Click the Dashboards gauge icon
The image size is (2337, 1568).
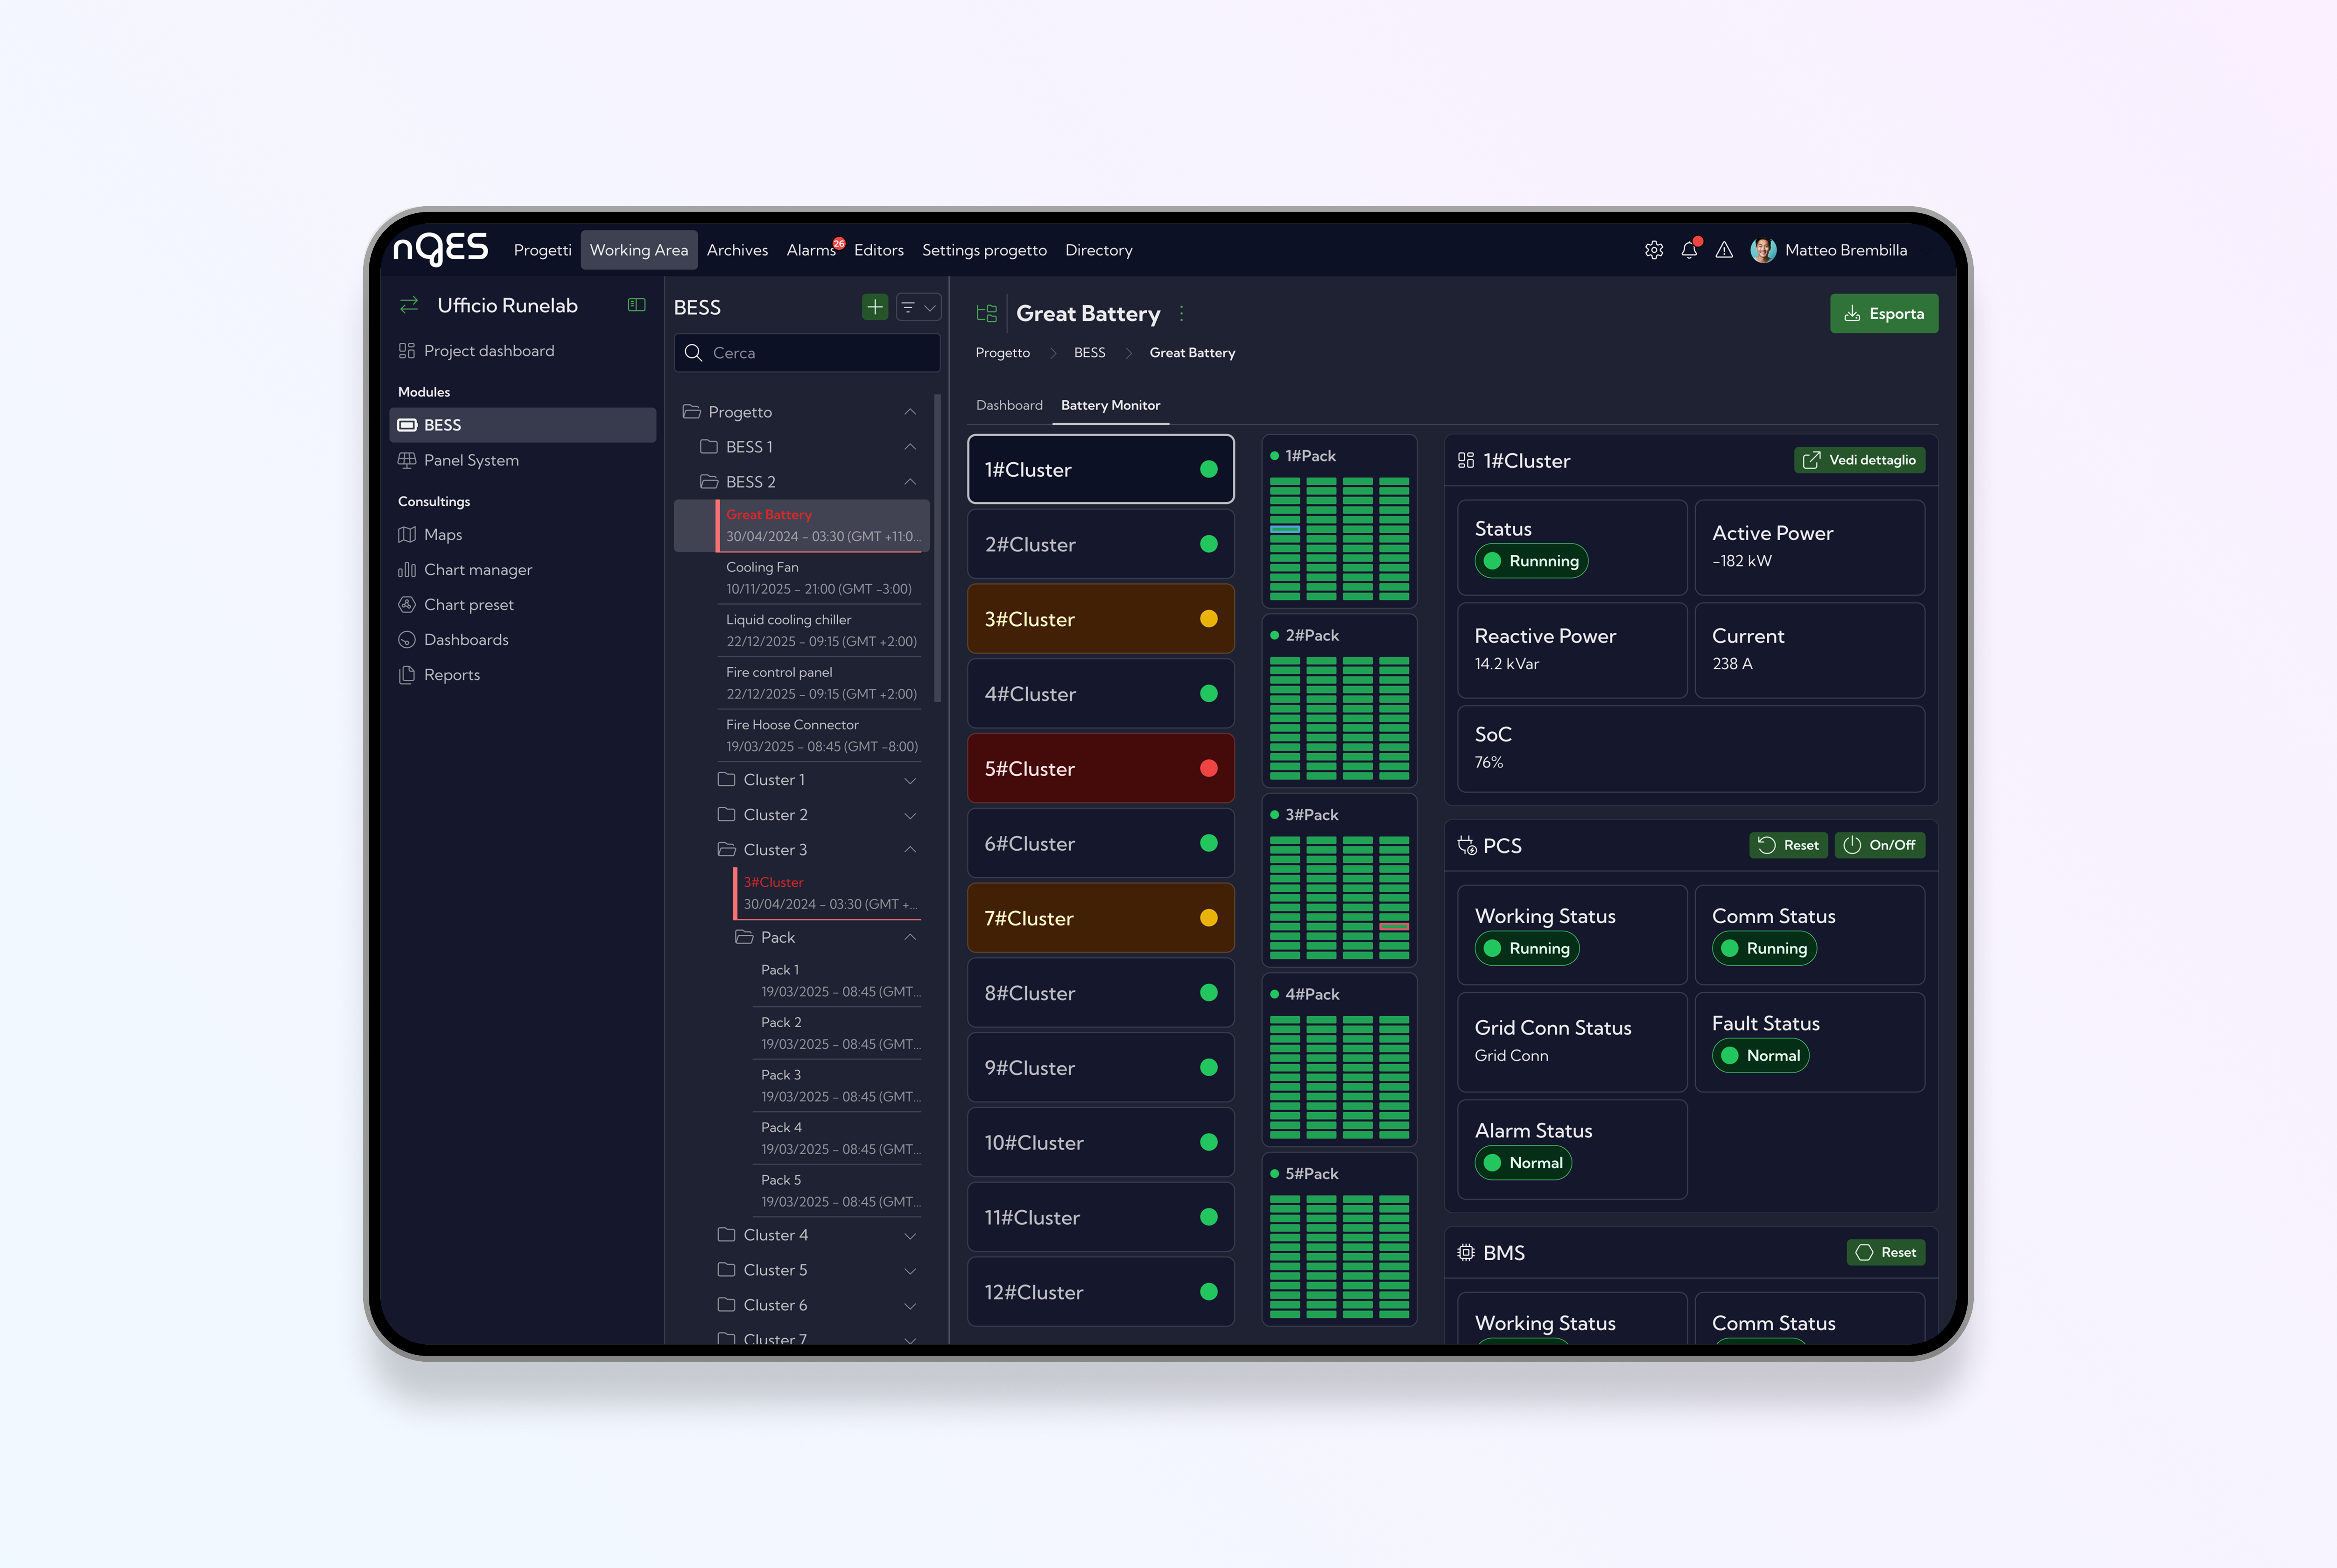pyautogui.click(x=407, y=640)
